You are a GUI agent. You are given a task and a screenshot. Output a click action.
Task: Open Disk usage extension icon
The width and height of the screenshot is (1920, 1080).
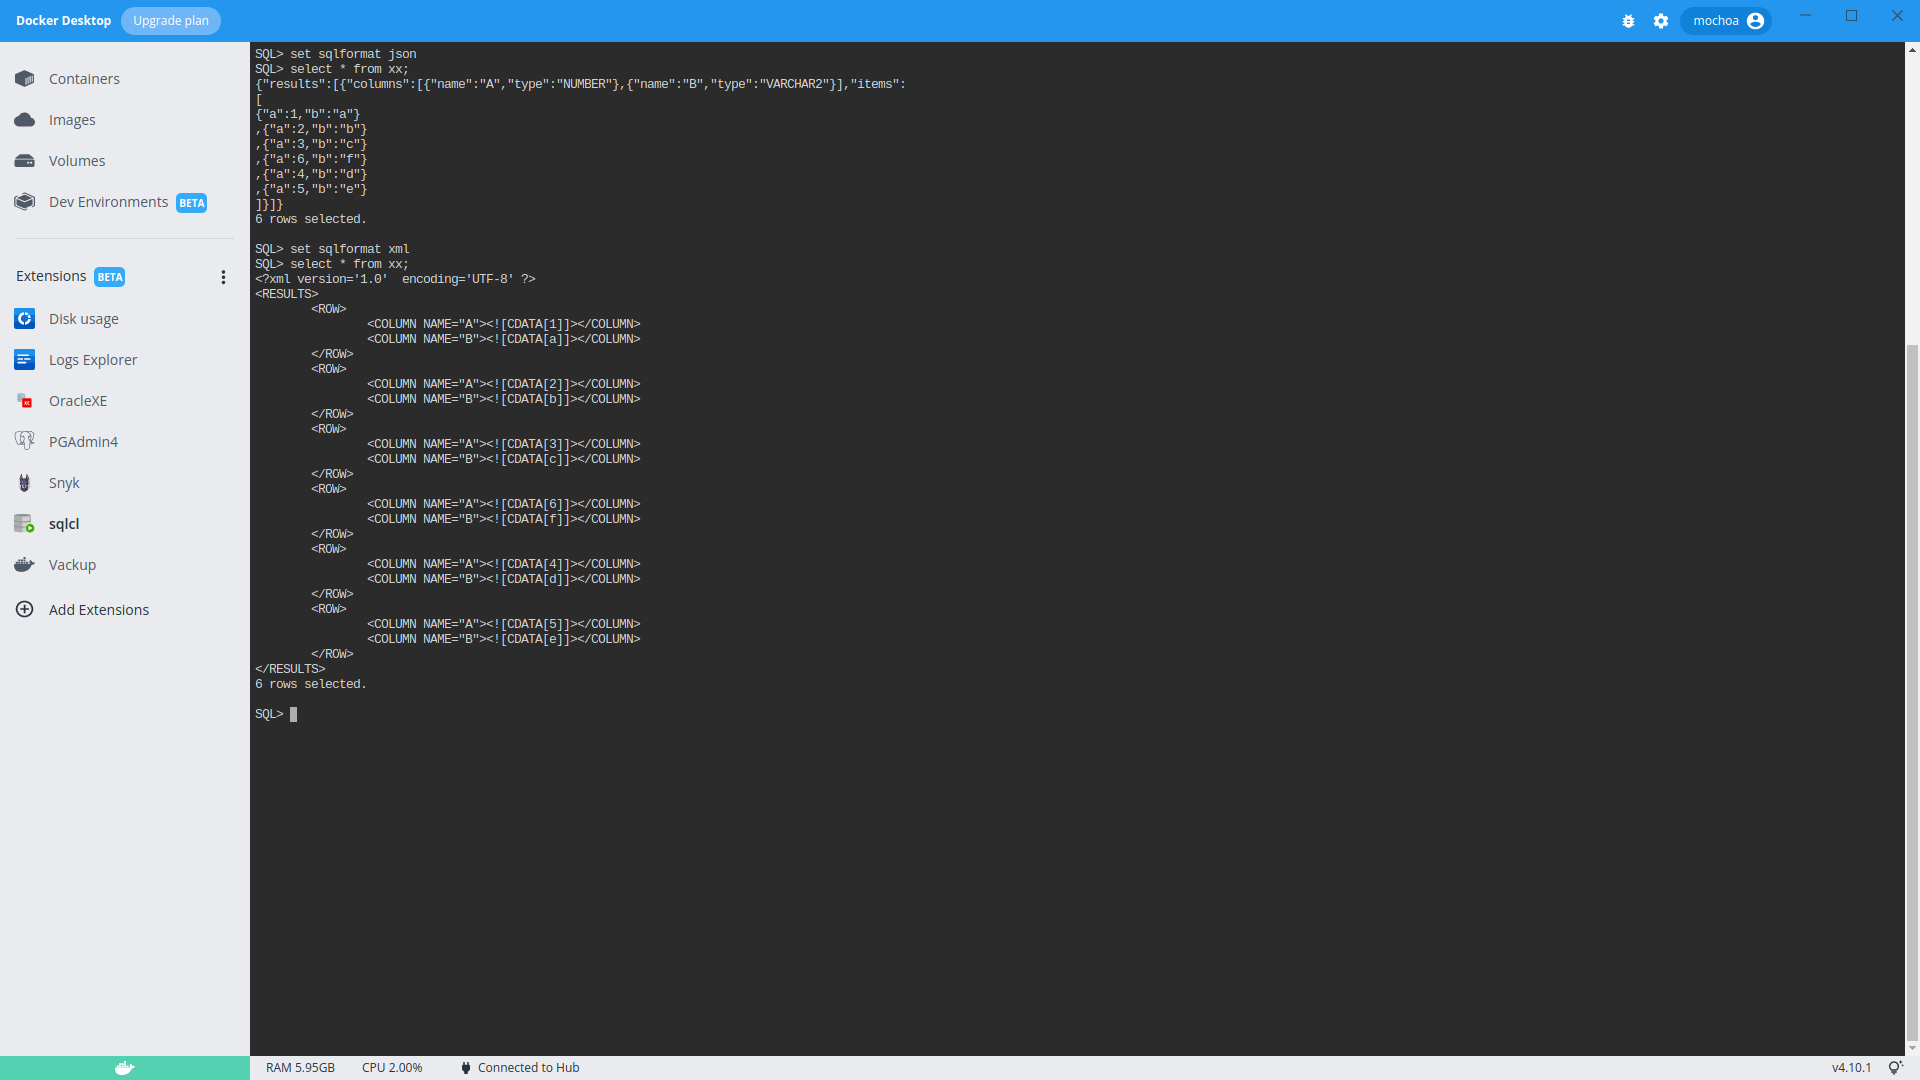coord(25,319)
